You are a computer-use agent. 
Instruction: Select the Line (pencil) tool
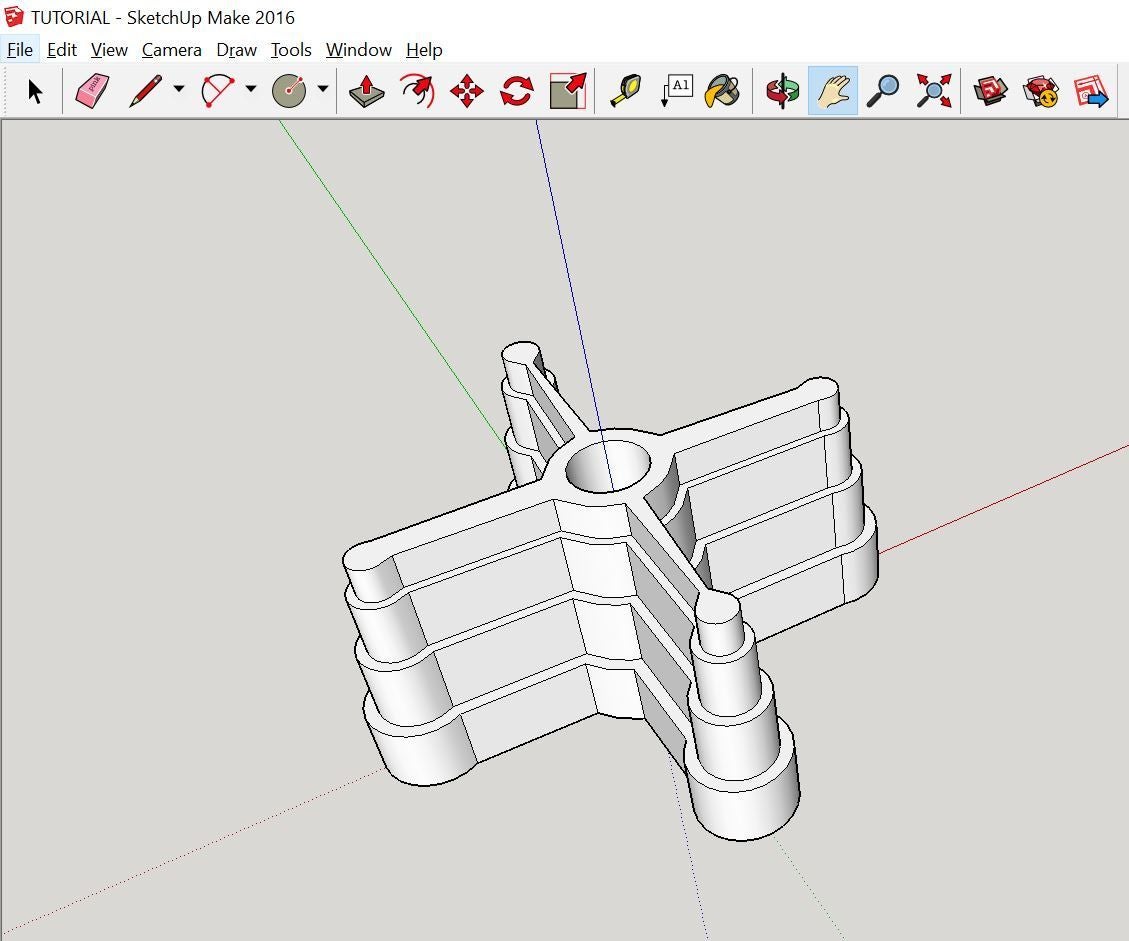tap(143, 90)
